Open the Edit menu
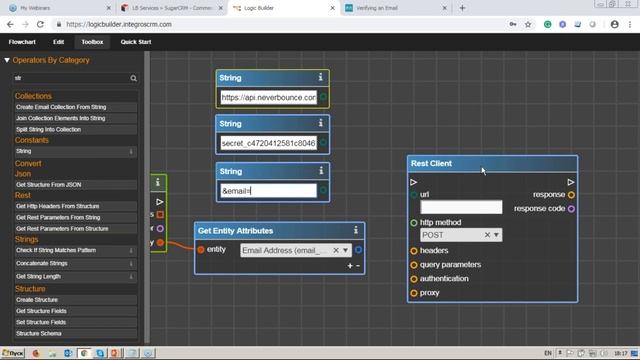Viewport: 640px width, 360px height. [x=58, y=42]
